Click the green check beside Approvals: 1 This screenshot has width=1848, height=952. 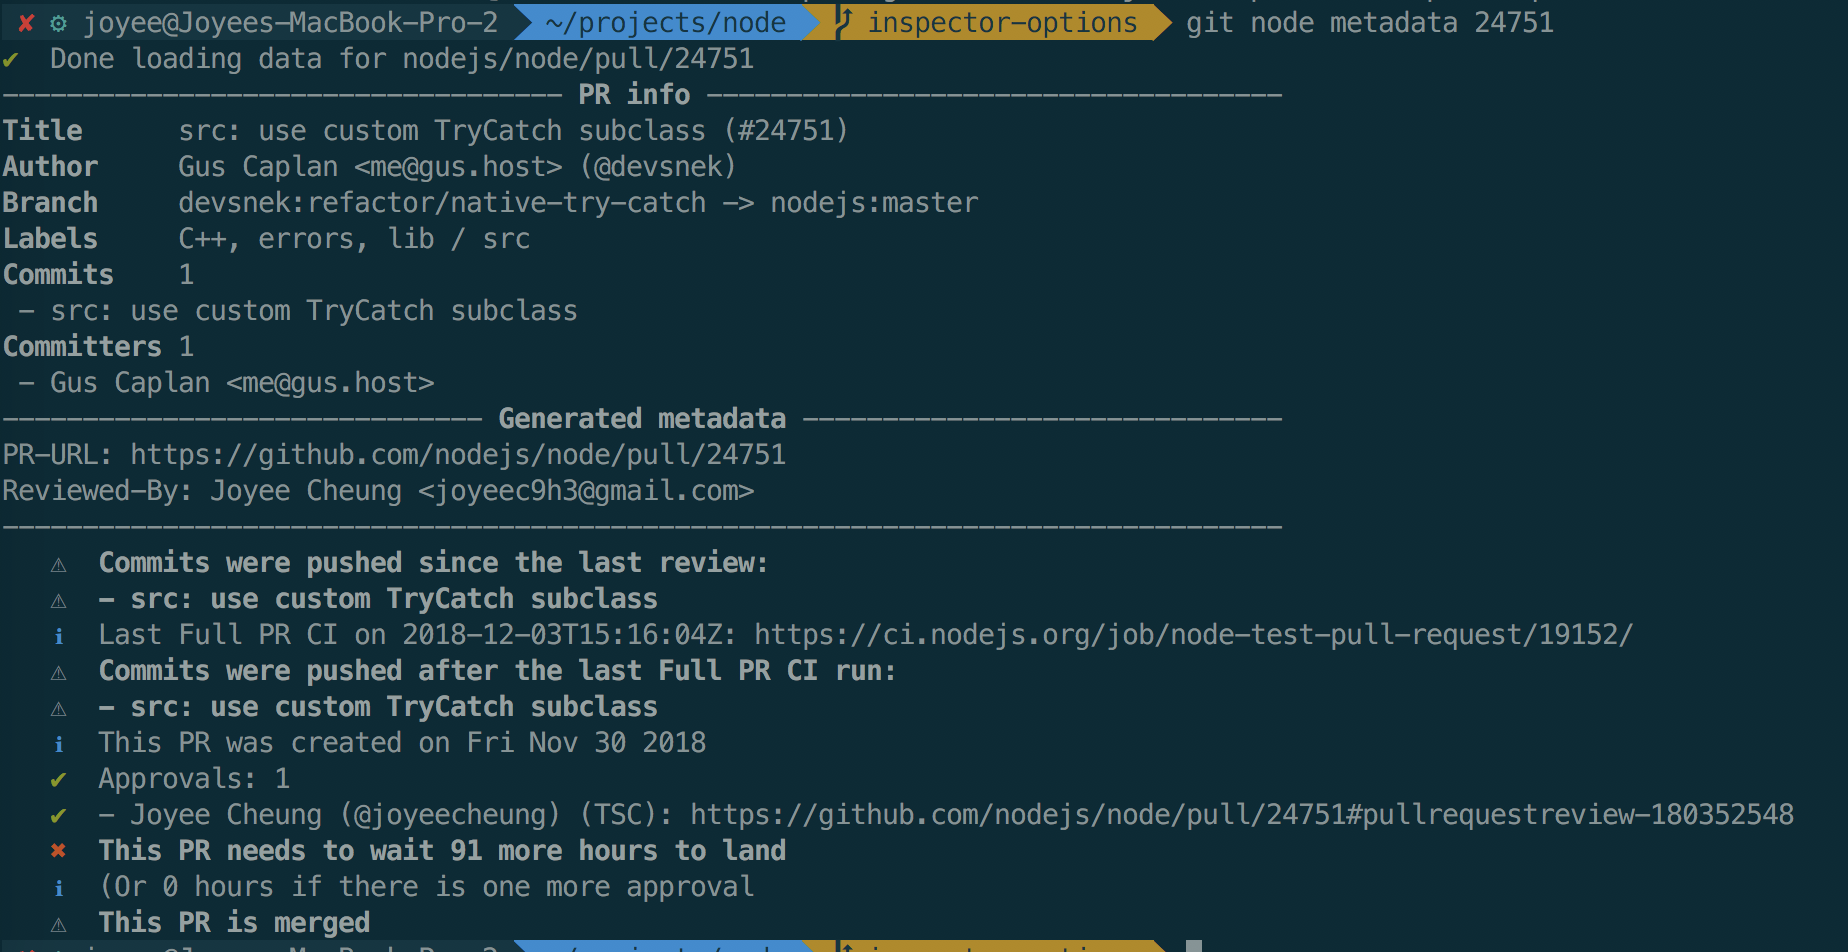[59, 780]
